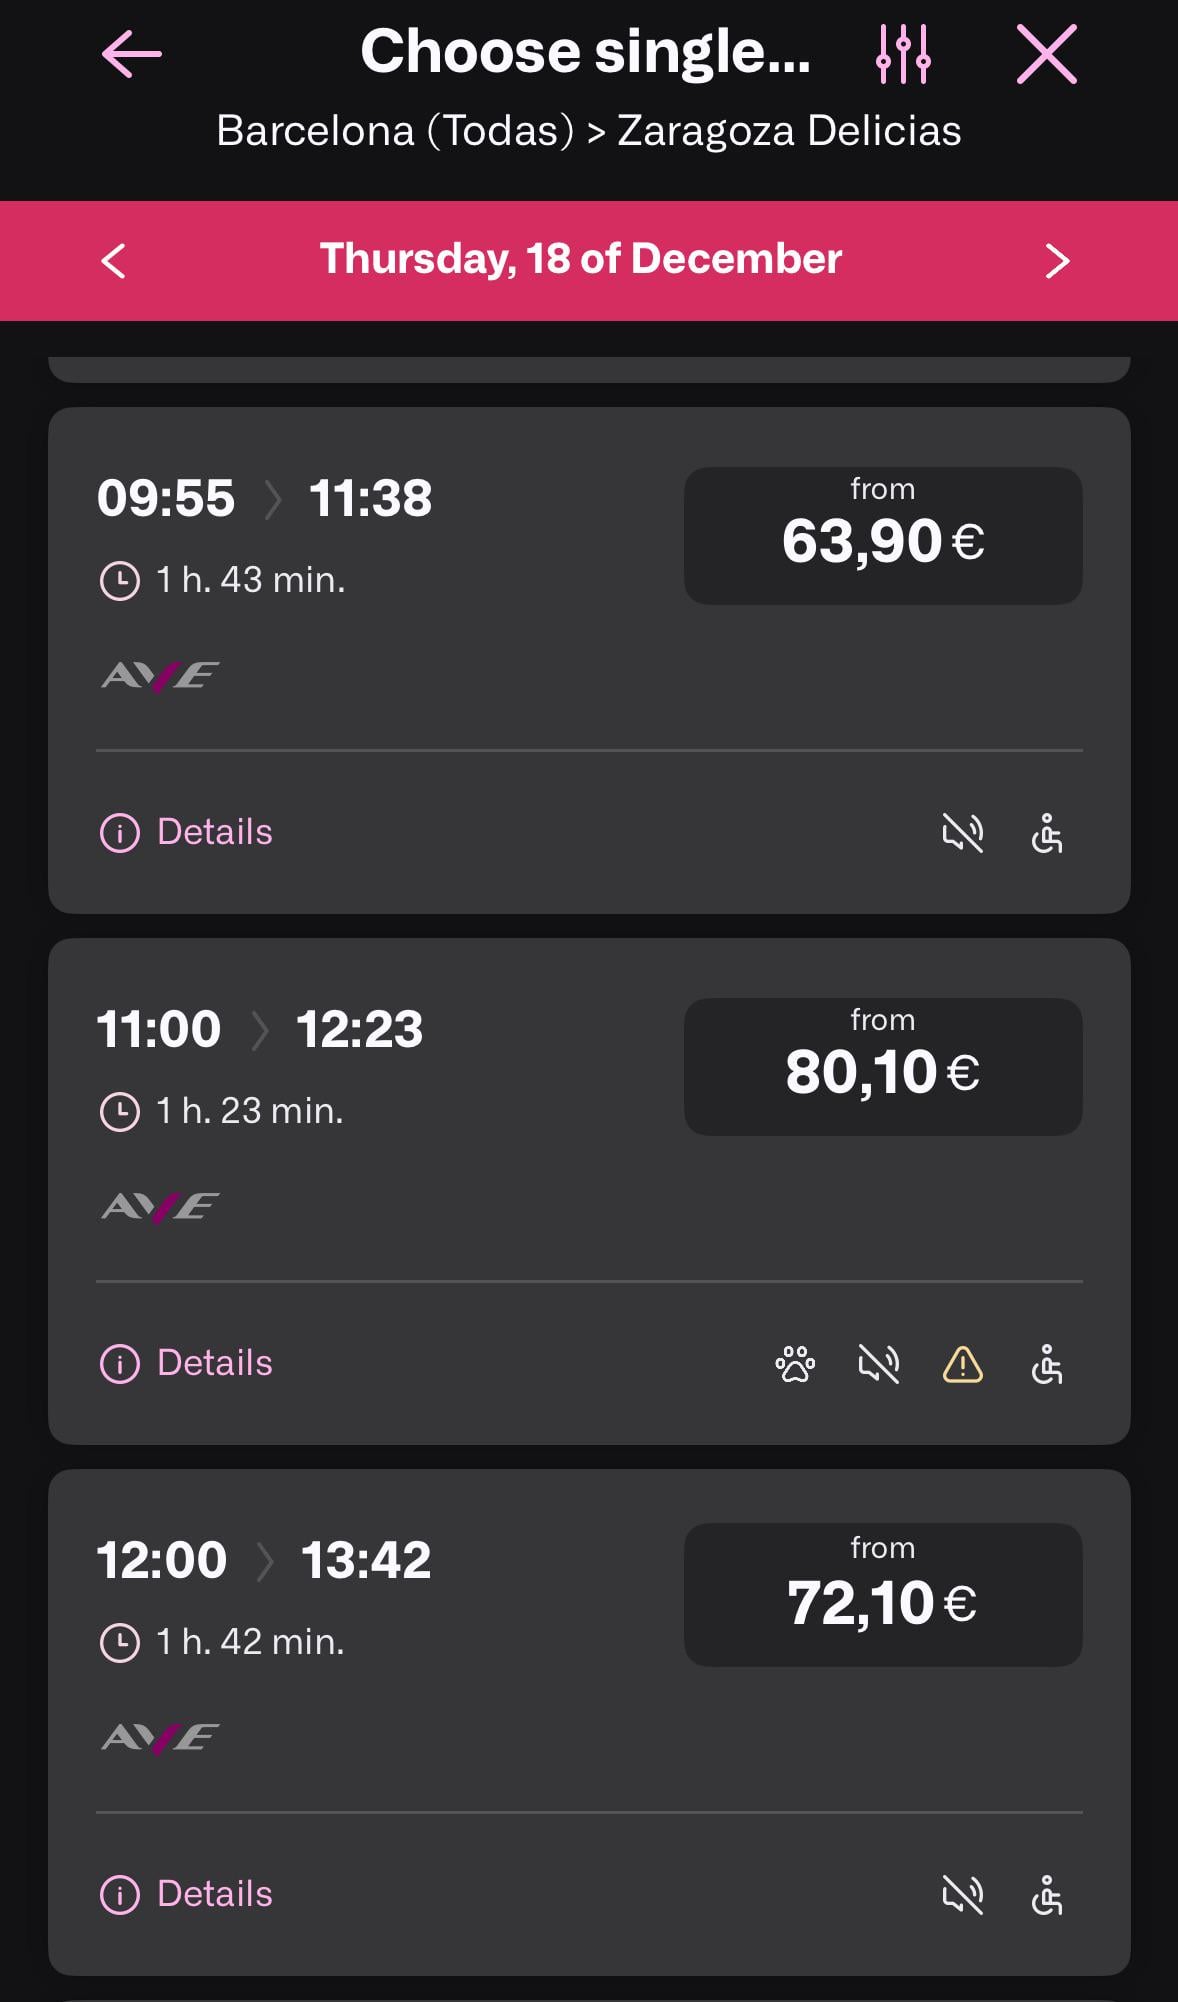Open the filter sliders icon
The width and height of the screenshot is (1178, 2002).
[903, 54]
